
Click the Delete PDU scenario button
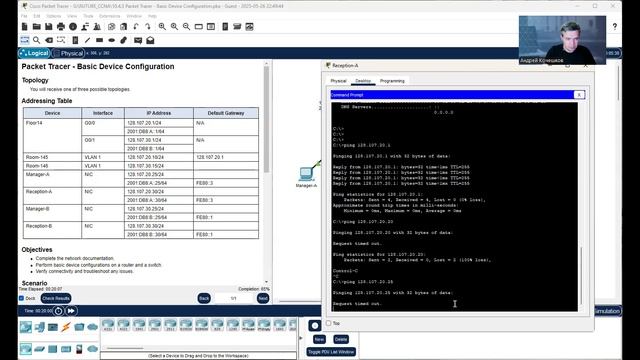(x=341, y=339)
